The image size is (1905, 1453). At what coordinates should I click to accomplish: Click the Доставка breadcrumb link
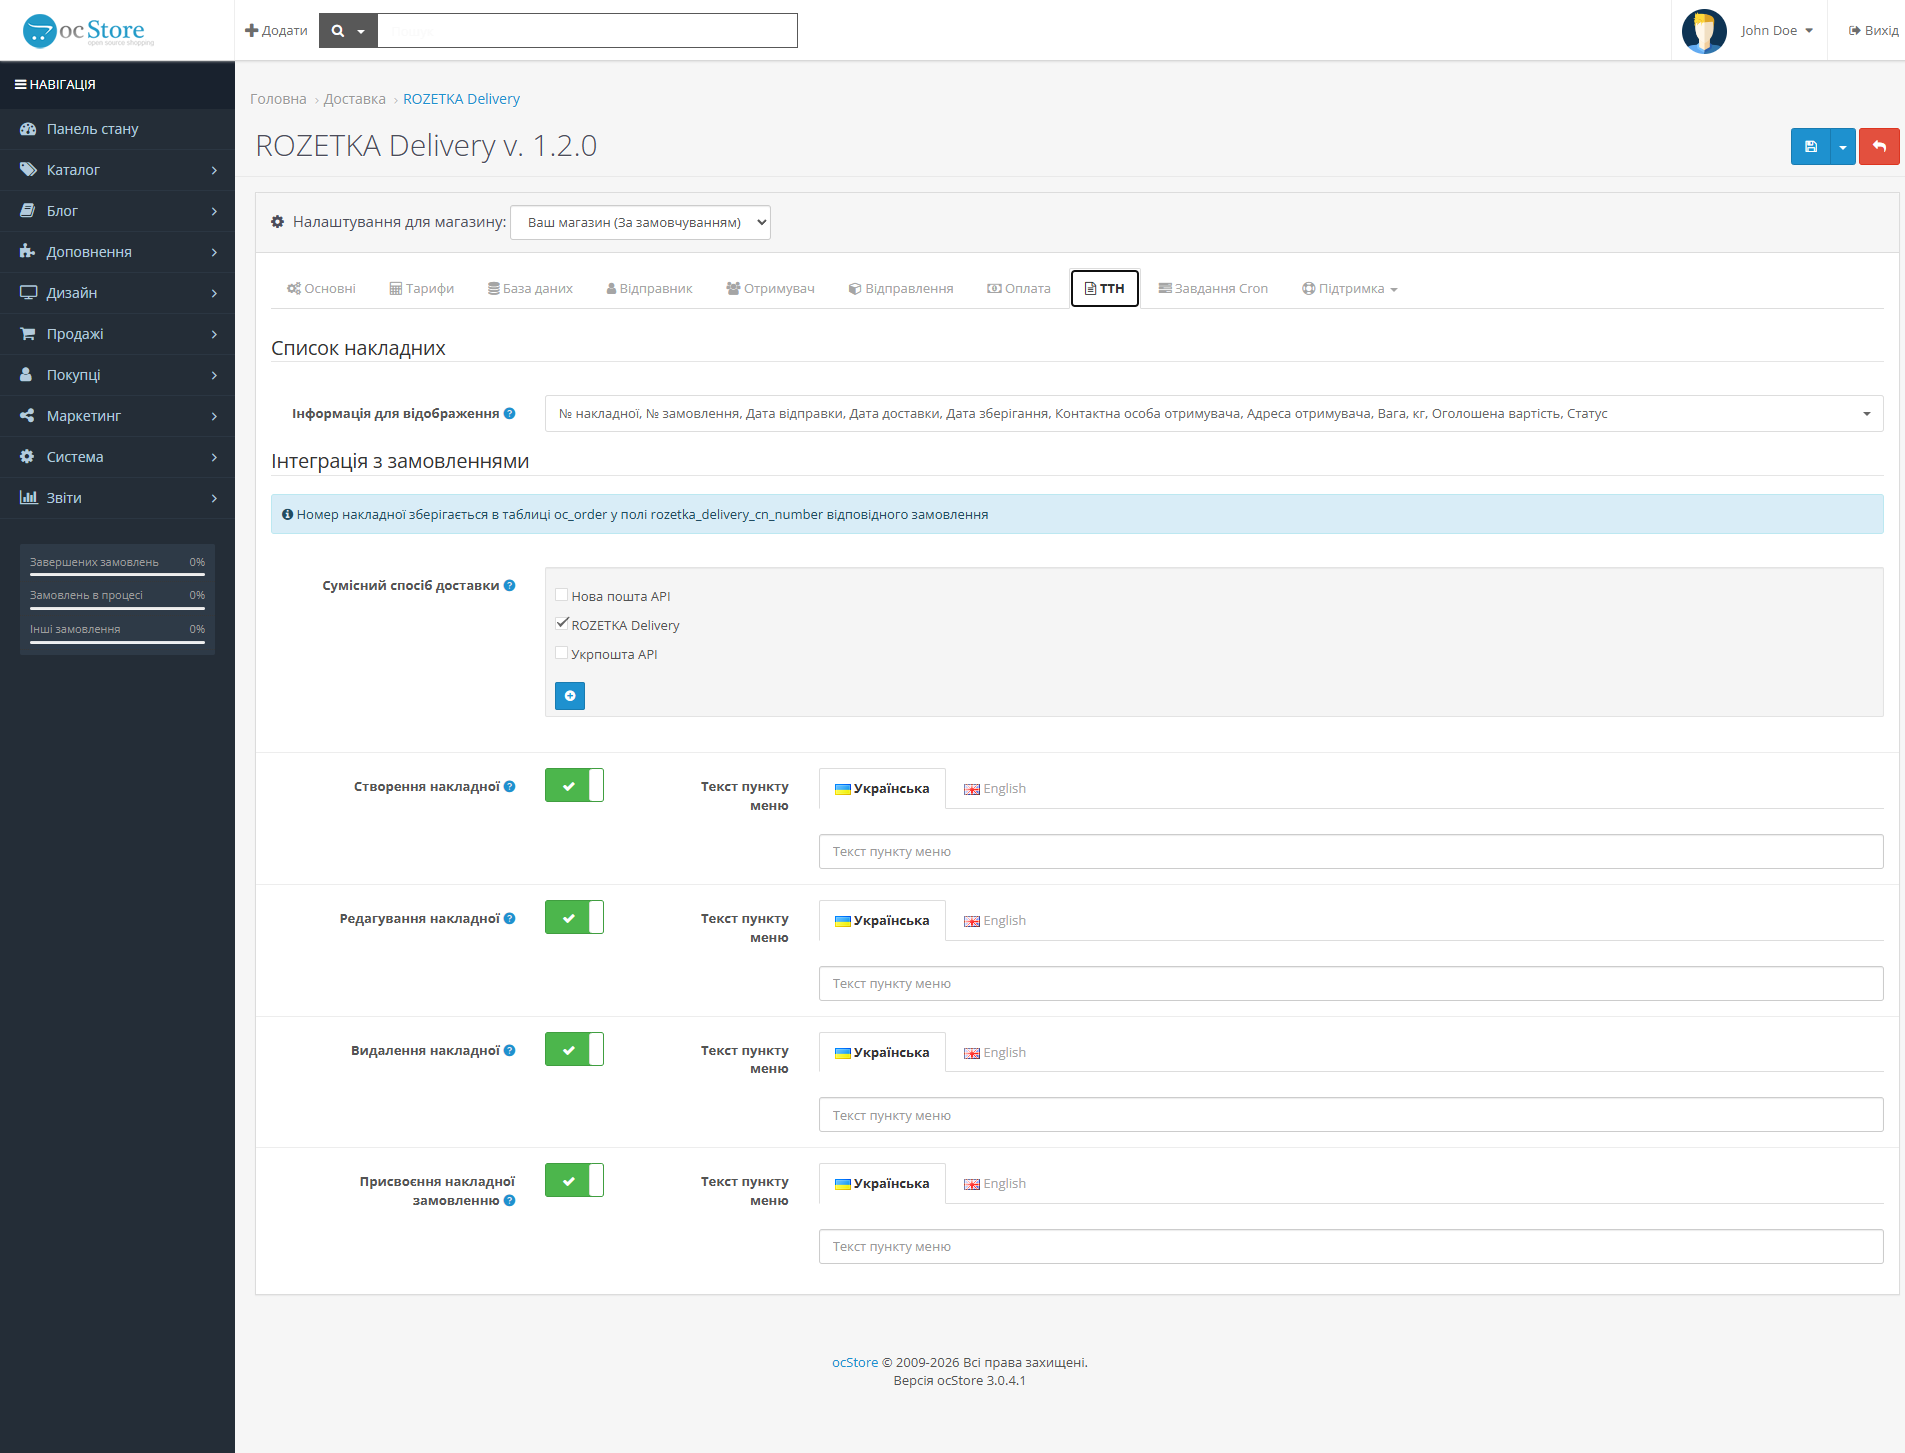click(x=354, y=99)
